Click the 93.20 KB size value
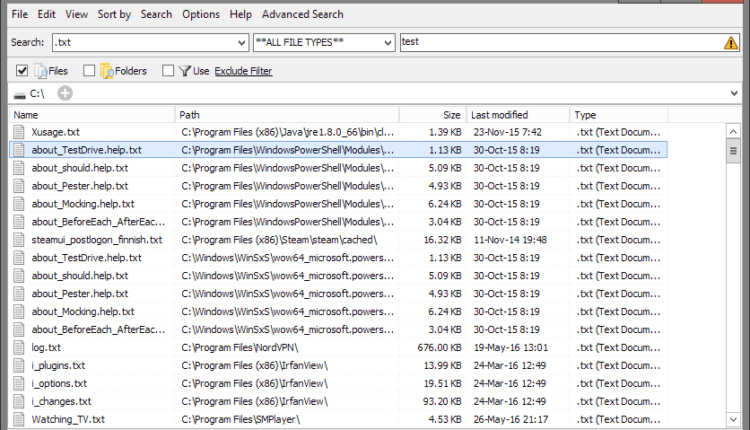This screenshot has width=750, height=430. click(x=442, y=401)
